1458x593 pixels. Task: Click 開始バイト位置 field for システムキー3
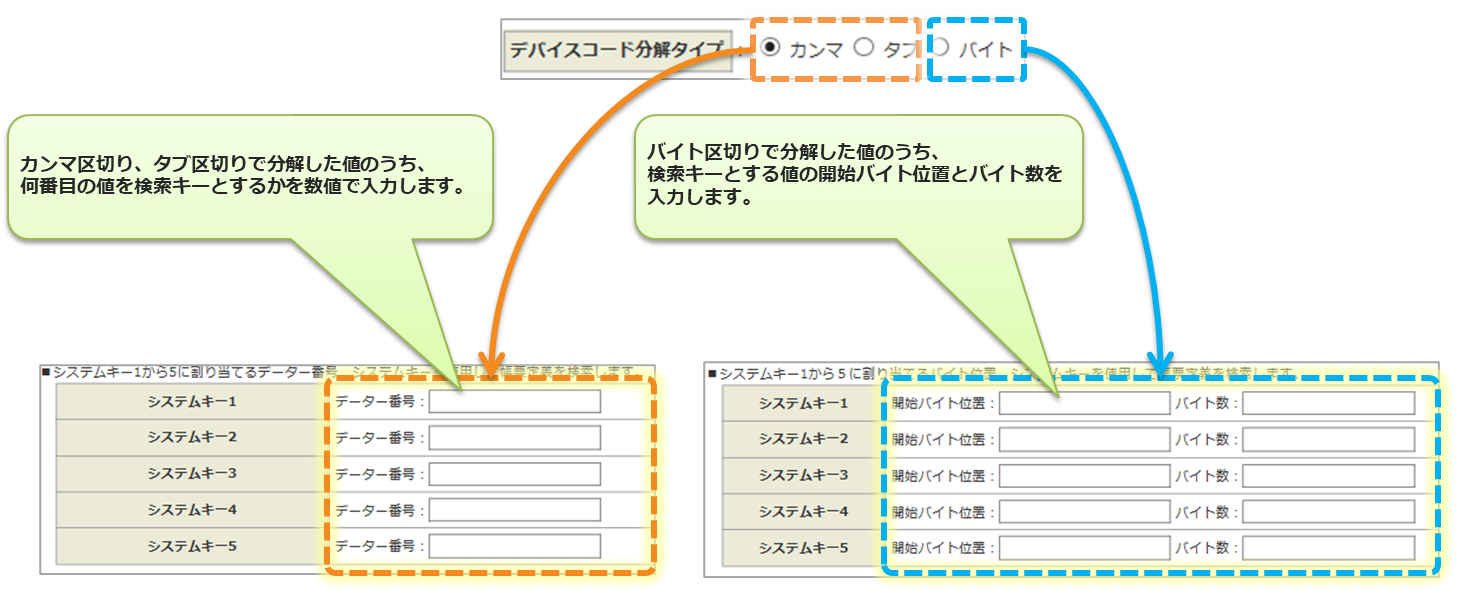point(1084,475)
